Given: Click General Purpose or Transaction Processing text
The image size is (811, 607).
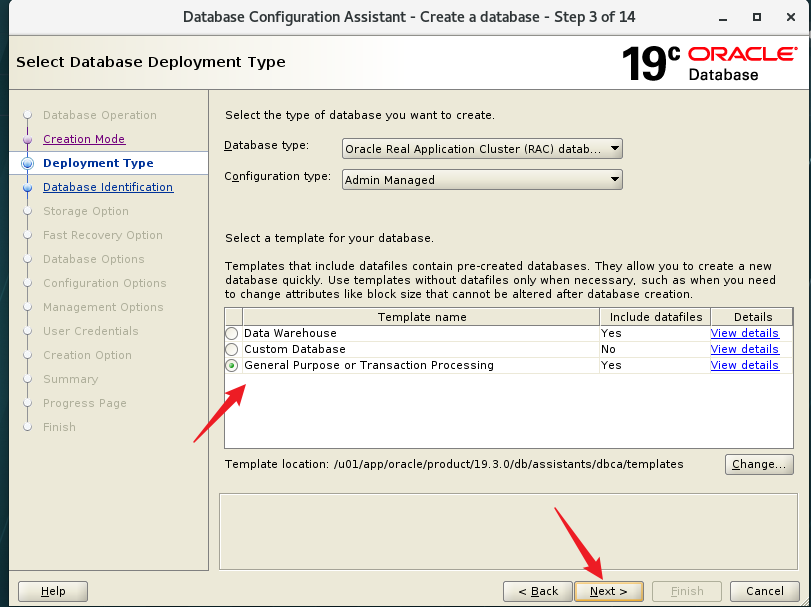Looking at the screenshot, I should click(x=369, y=366).
